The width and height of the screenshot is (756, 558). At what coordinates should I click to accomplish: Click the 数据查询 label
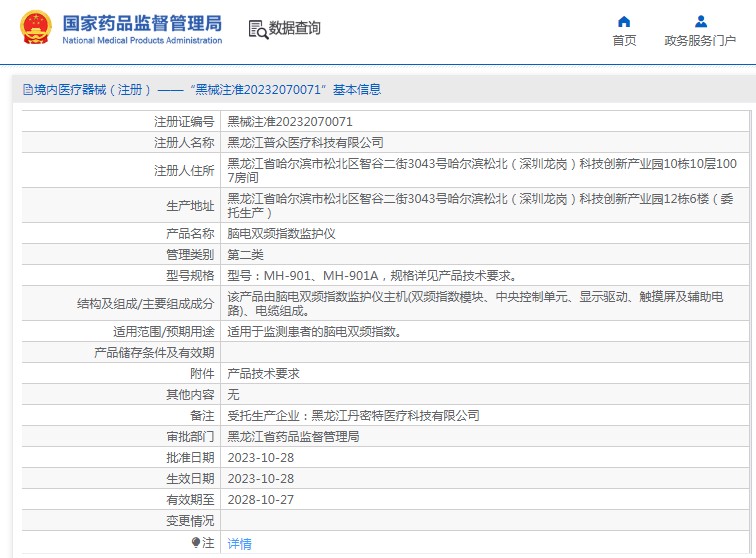pyautogui.click(x=295, y=28)
